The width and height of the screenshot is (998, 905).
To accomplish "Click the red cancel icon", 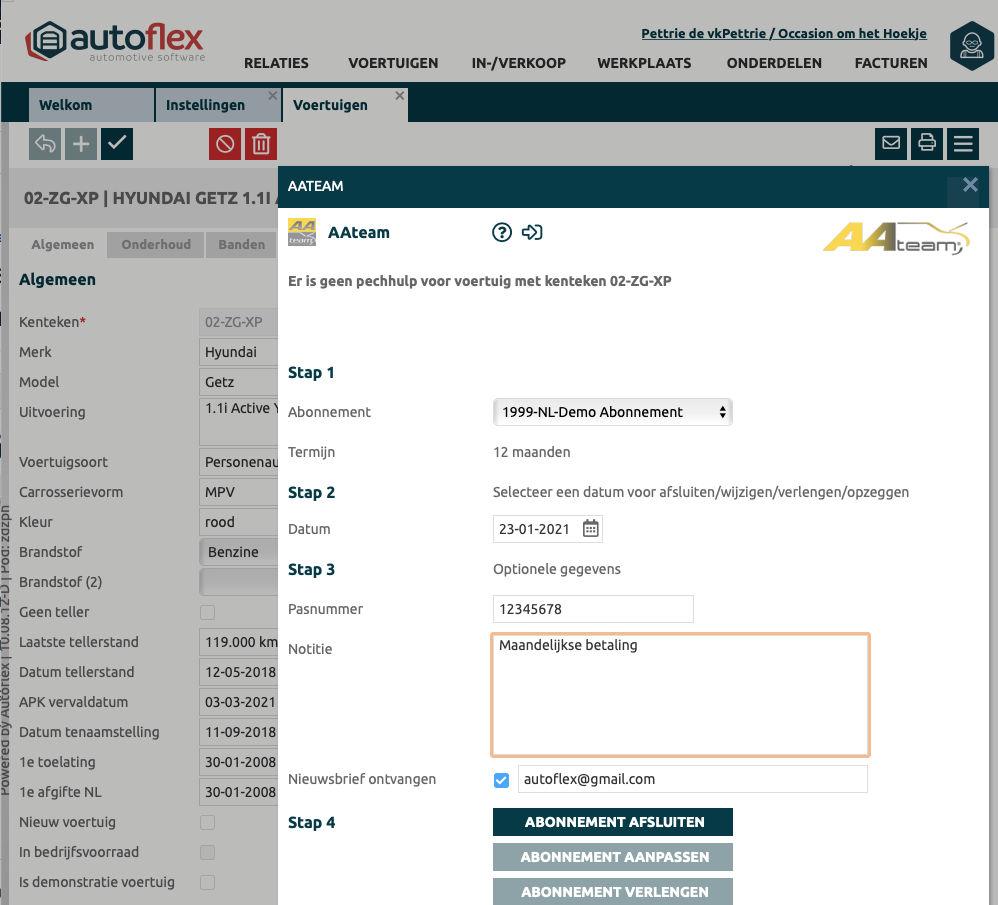I will 225,144.
